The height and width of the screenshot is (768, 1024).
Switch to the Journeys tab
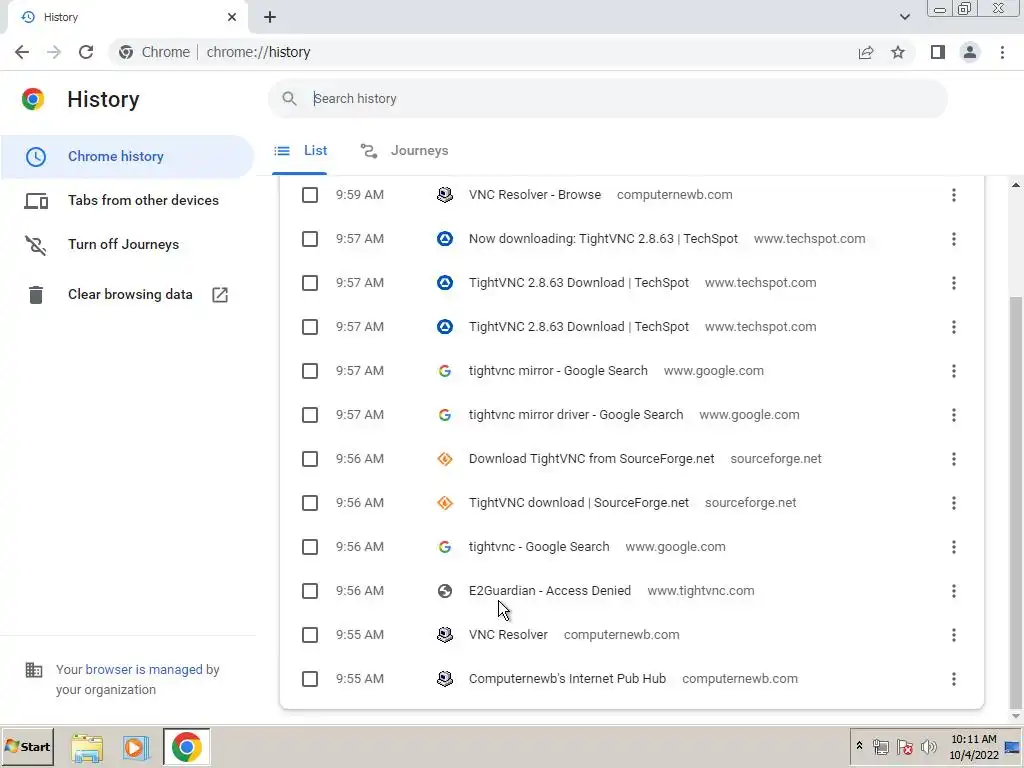404,151
